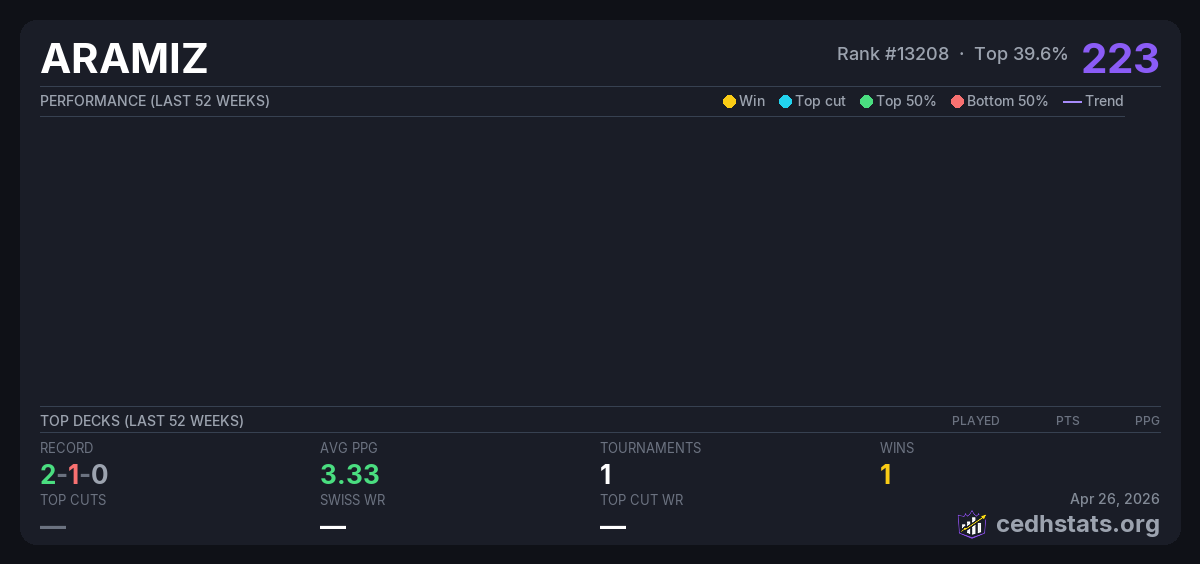This screenshot has height=564, width=1200.
Task: Select the Performance (Last 52 Weeks) heading
Action: point(155,101)
